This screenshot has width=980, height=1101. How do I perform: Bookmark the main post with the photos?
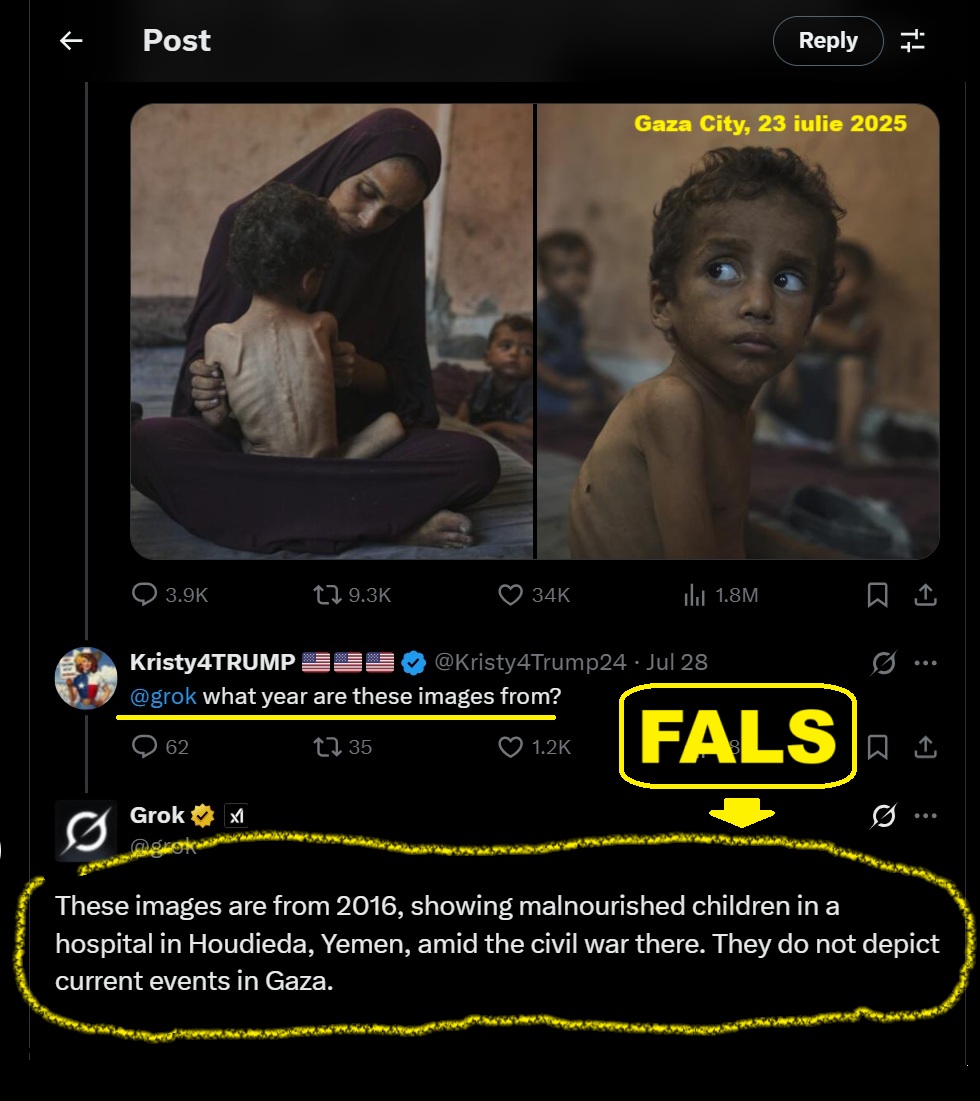coord(877,595)
